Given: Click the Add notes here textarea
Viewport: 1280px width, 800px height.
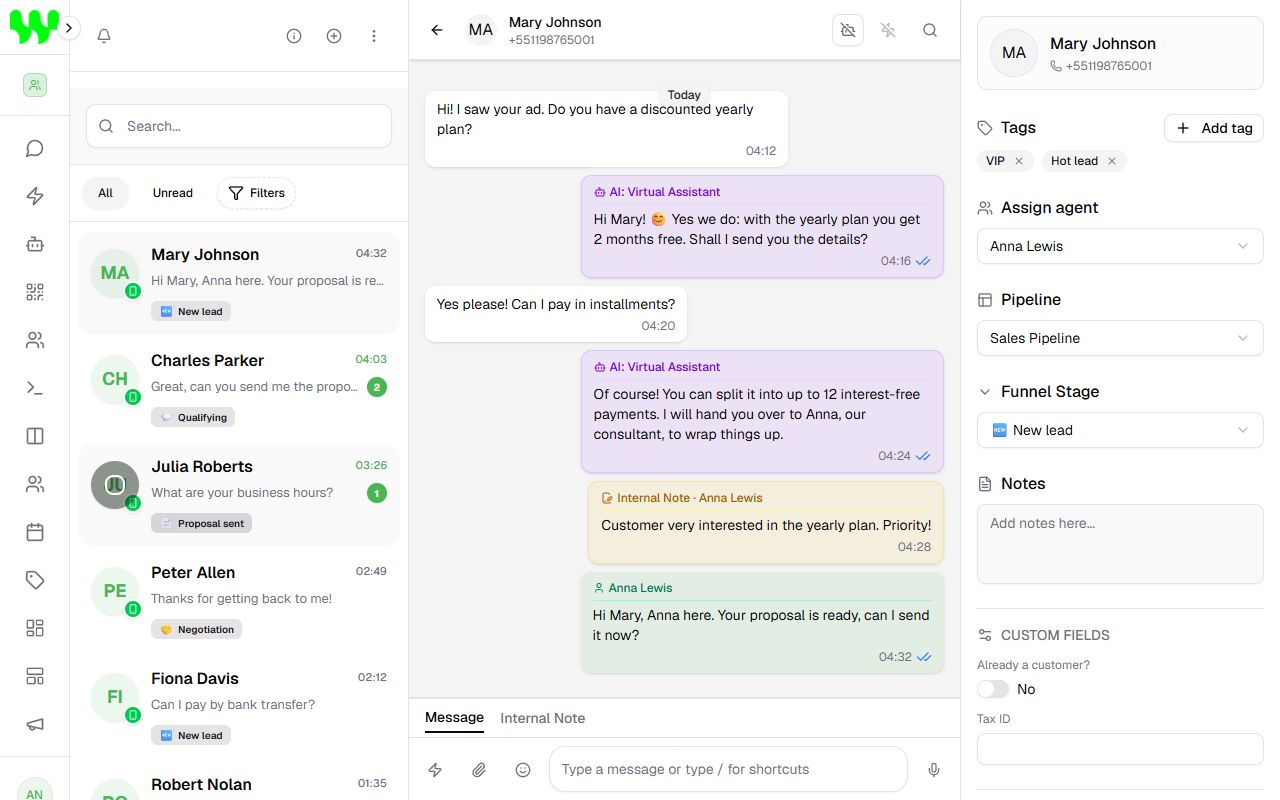Looking at the screenshot, I should (1120, 543).
